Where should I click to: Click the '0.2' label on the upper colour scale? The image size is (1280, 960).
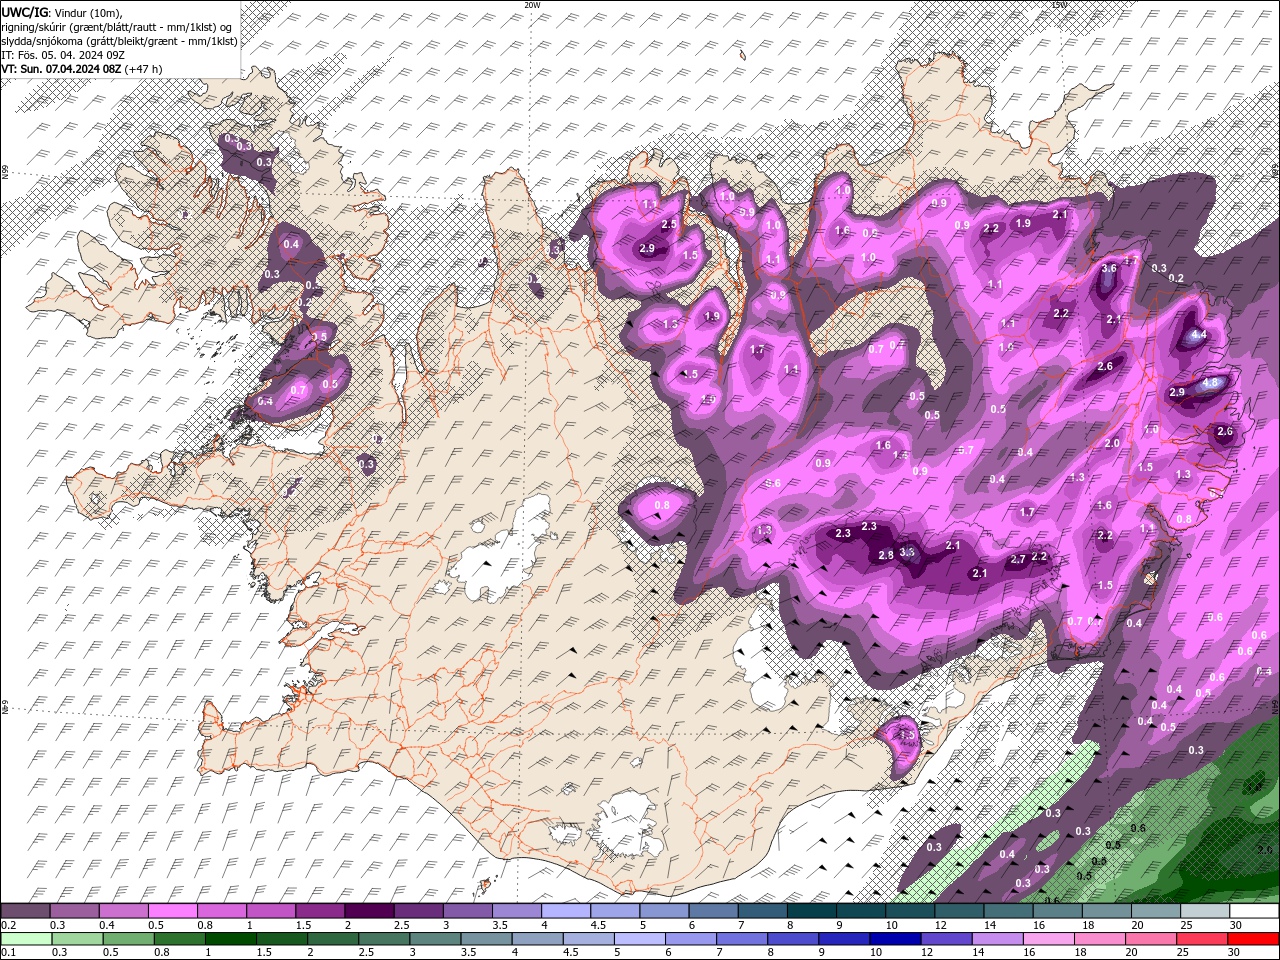coord(7,925)
